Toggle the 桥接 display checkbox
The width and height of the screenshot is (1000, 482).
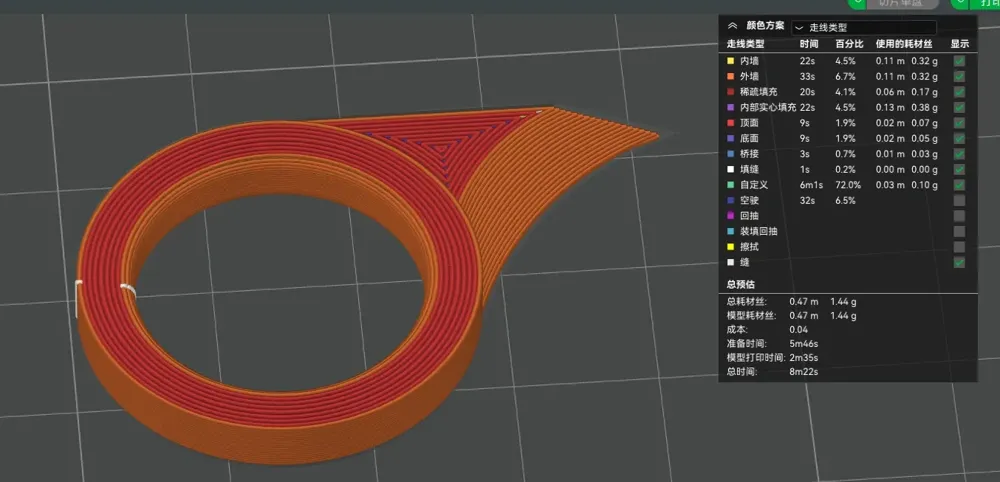point(959,154)
